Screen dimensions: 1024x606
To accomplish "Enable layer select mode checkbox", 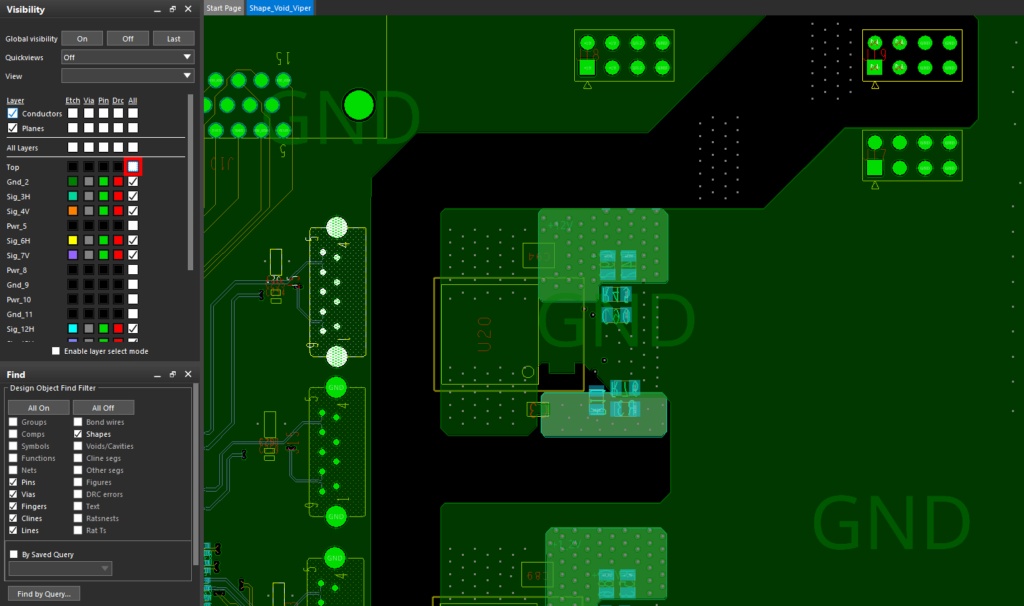I will [x=56, y=351].
